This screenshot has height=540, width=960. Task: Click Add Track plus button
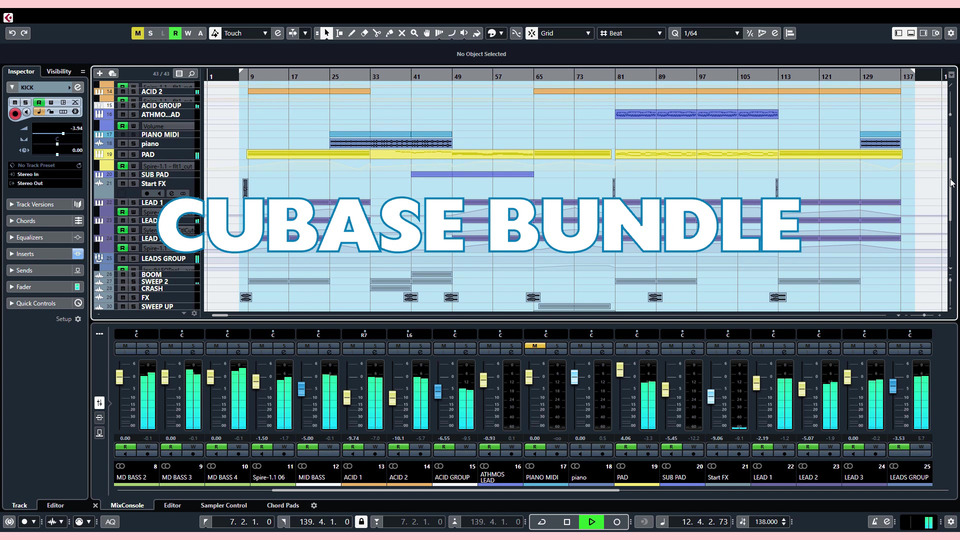coord(100,73)
